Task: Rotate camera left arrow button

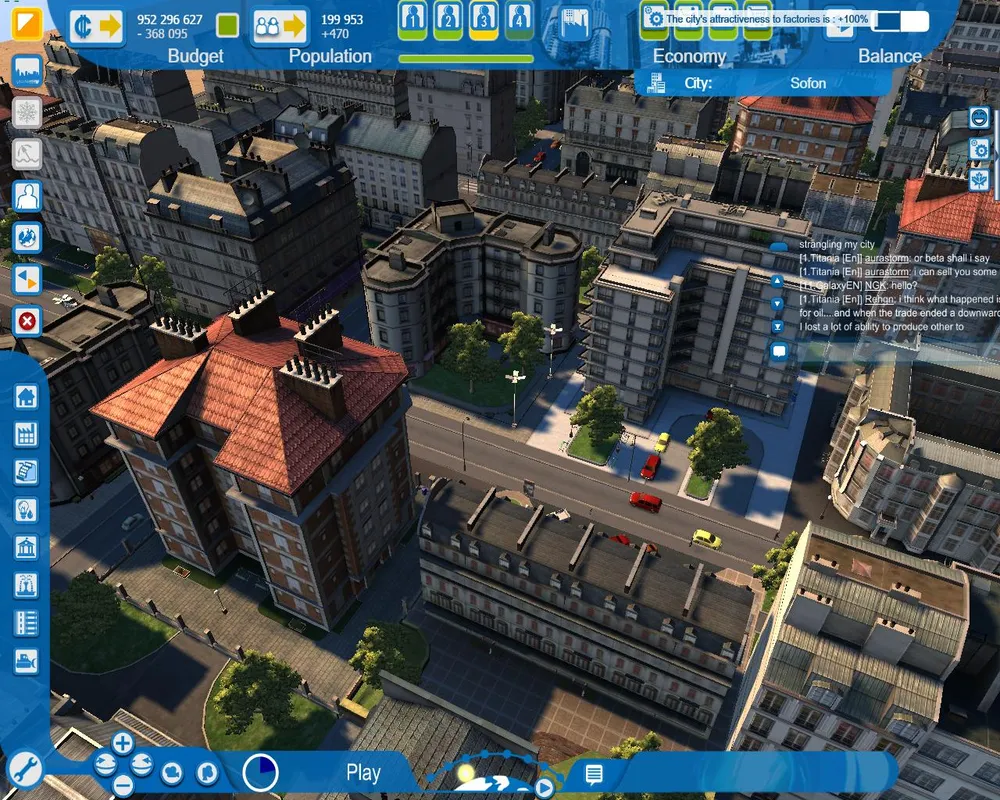Action: (105, 764)
